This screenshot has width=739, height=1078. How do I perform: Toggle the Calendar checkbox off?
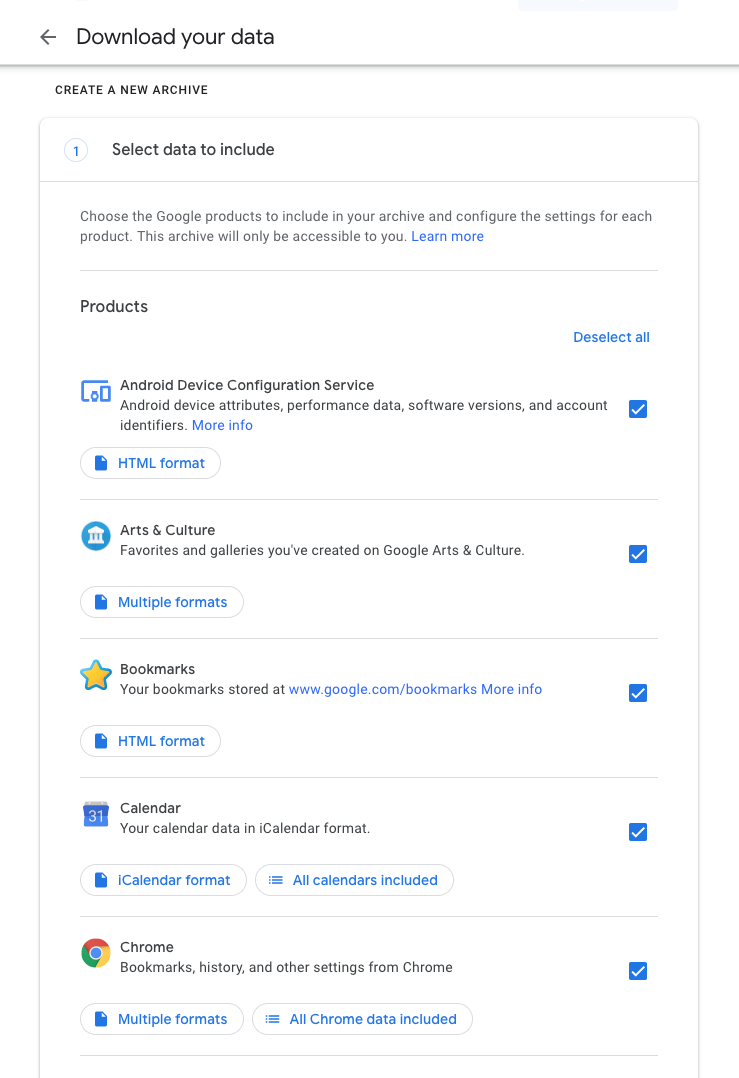(x=638, y=832)
